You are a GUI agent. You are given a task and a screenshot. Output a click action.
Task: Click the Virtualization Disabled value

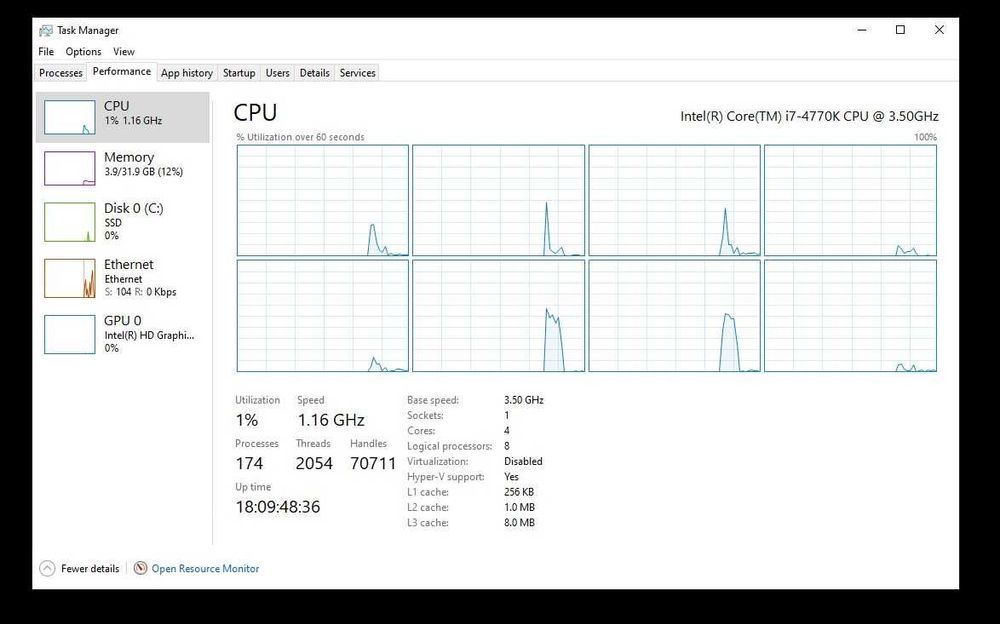coord(523,461)
